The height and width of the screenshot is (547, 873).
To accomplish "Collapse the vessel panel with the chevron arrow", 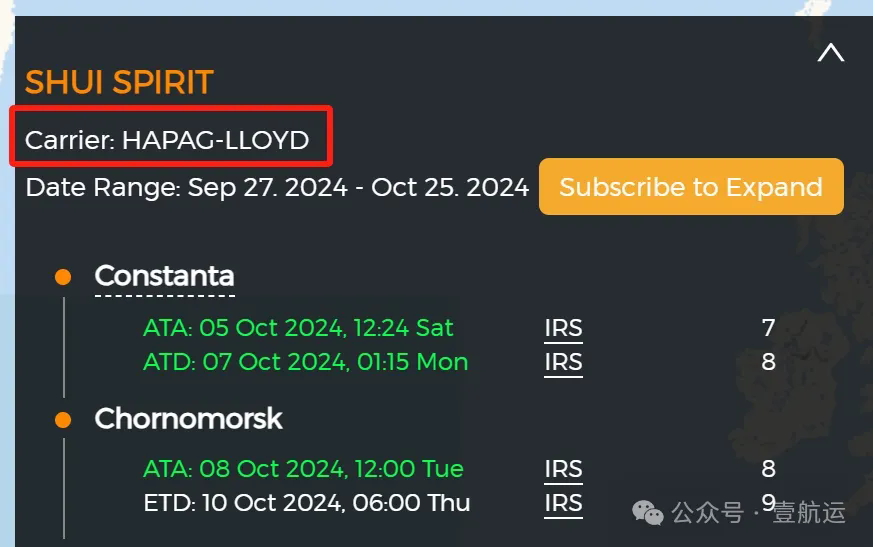I will pyautogui.click(x=831, y=53).
